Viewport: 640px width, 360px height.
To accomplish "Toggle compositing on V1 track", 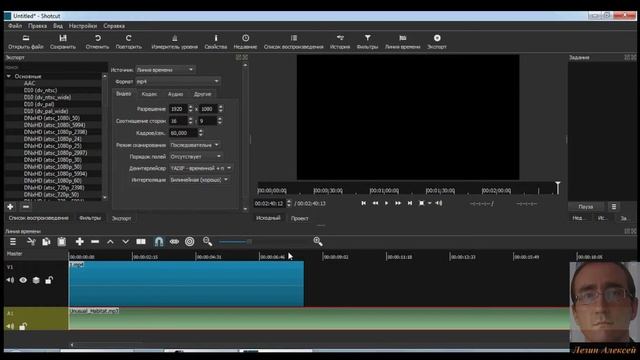I will pos(36,280).
